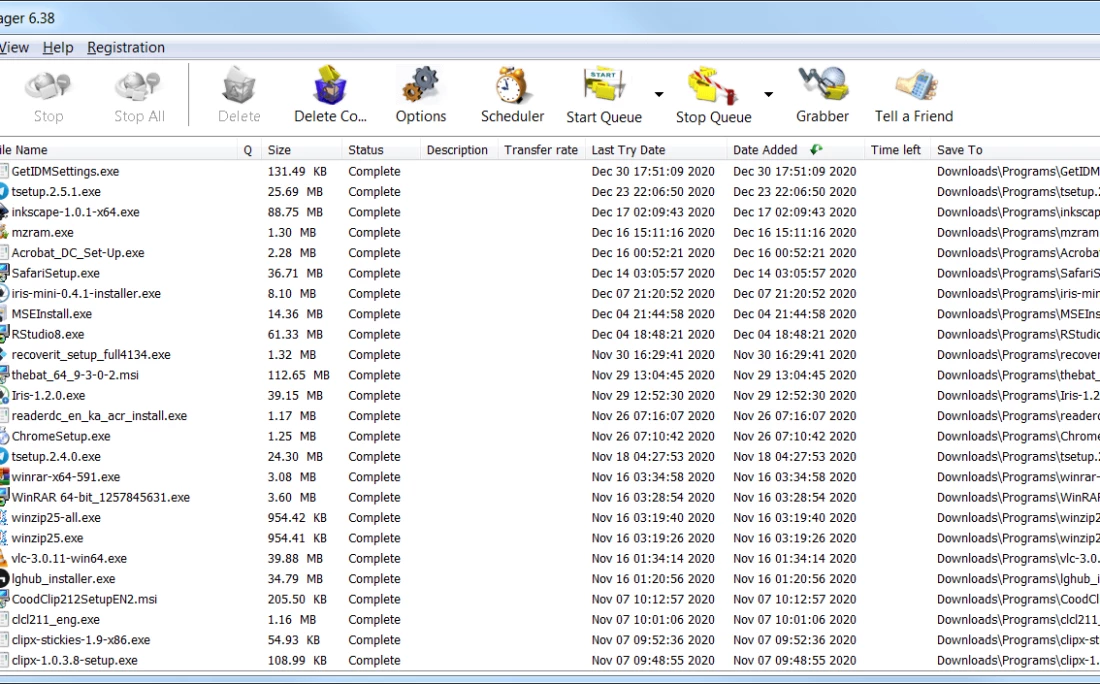Open Options gear icon

(420, 87)
